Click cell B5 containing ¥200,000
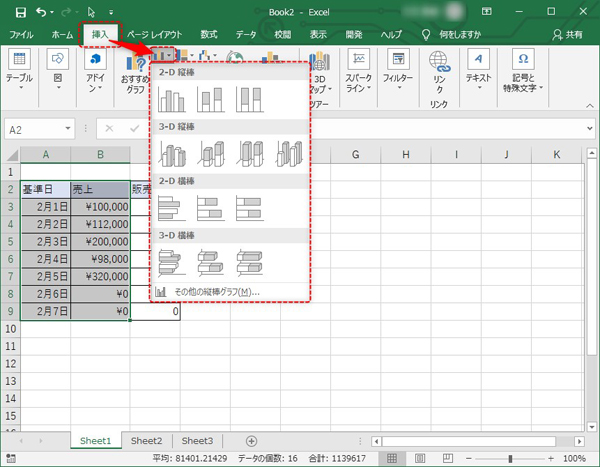Screen dimensions: 600x467 [100, 242]
